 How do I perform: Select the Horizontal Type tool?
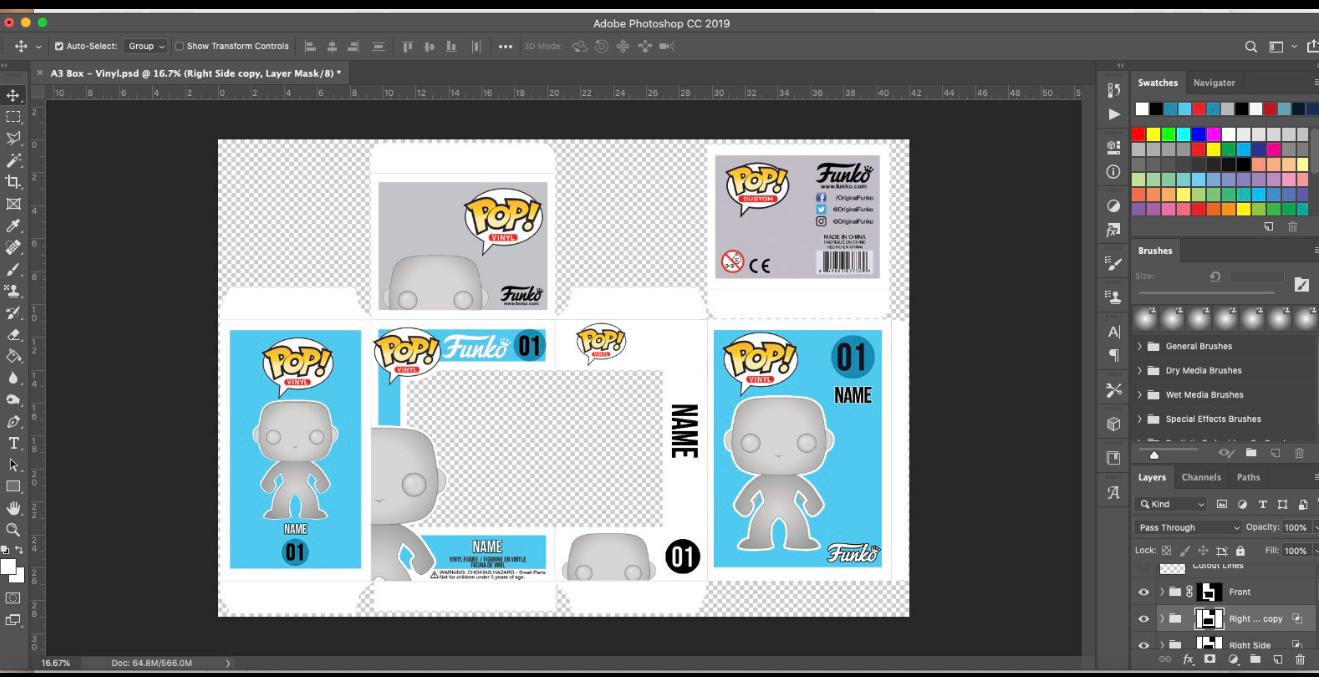[x=14, y=440]
